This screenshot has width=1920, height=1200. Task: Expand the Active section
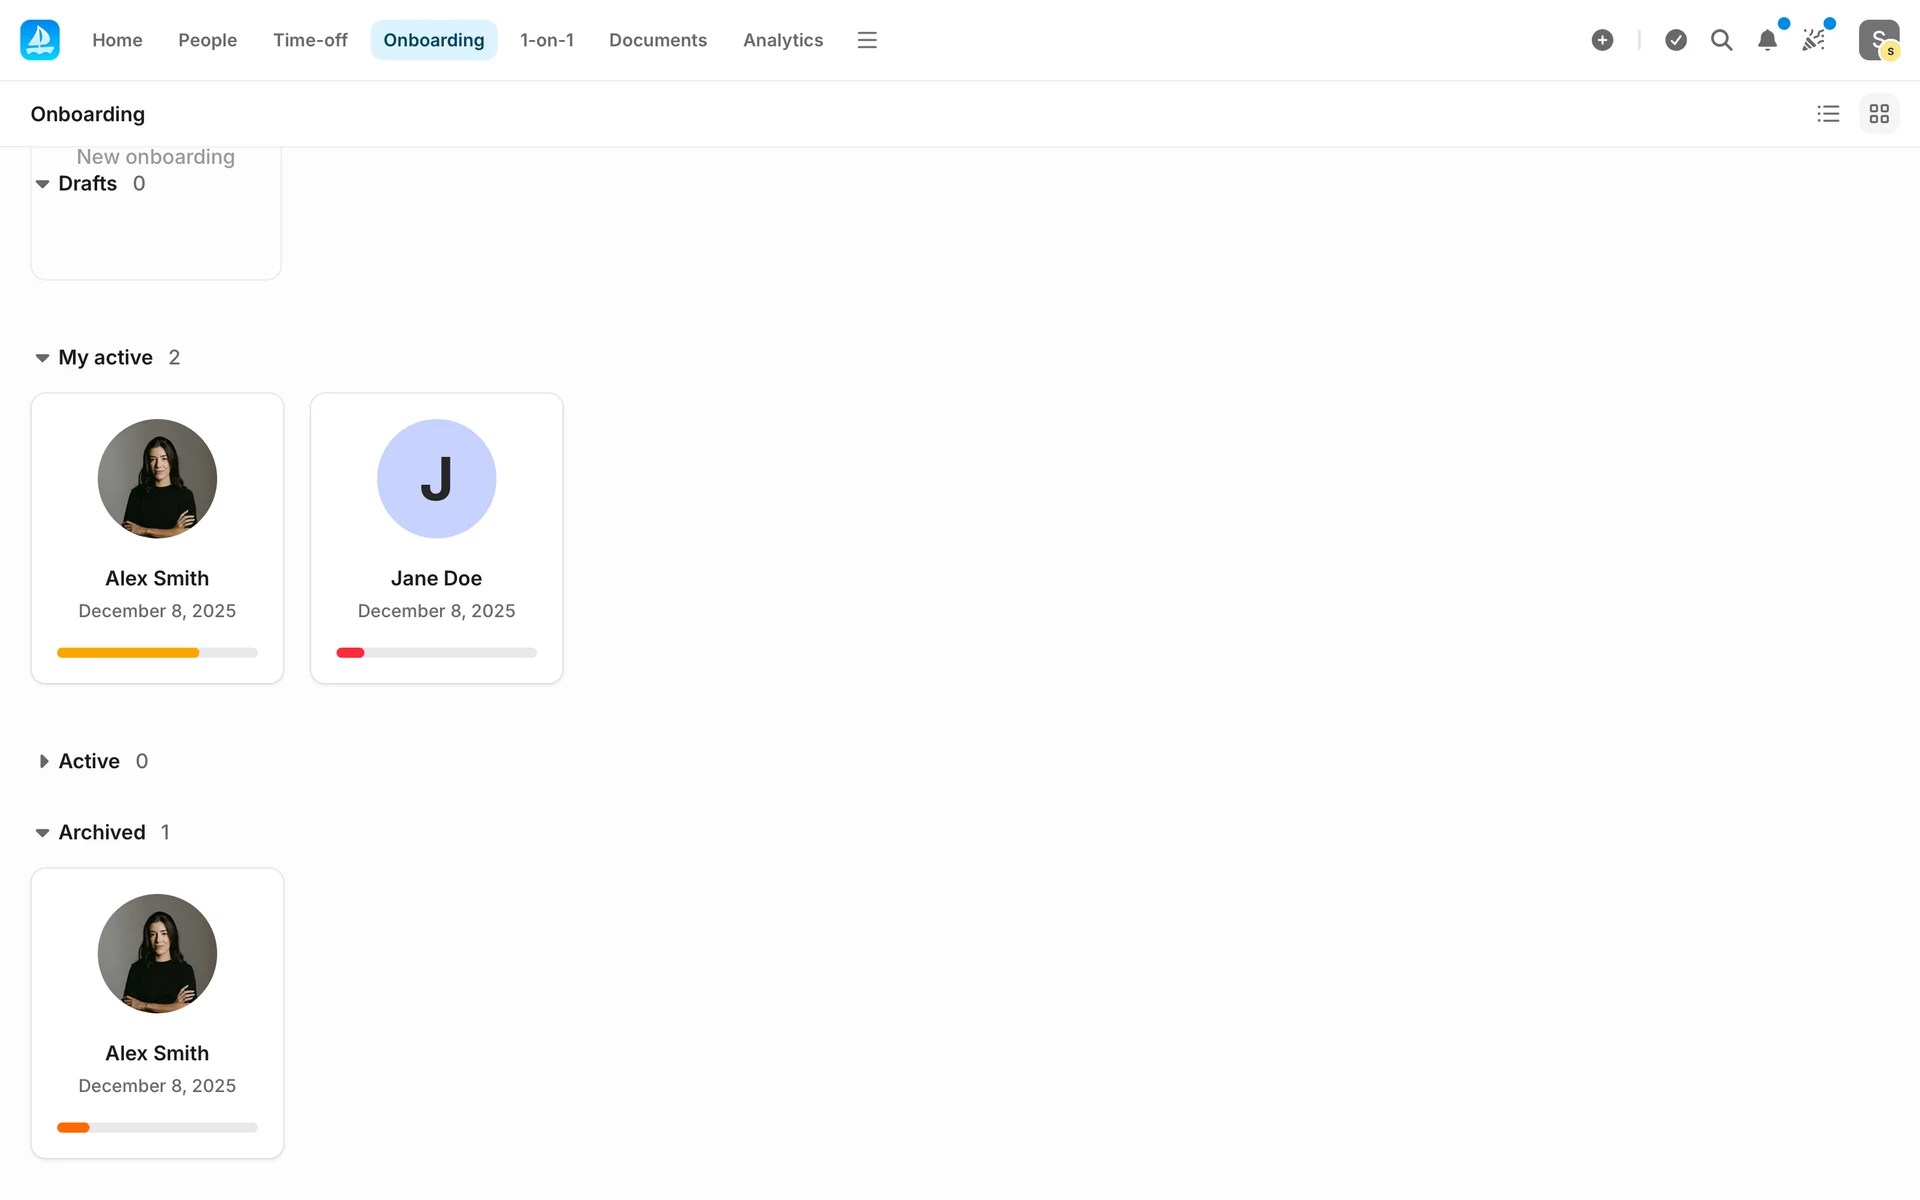click(43, 762)
